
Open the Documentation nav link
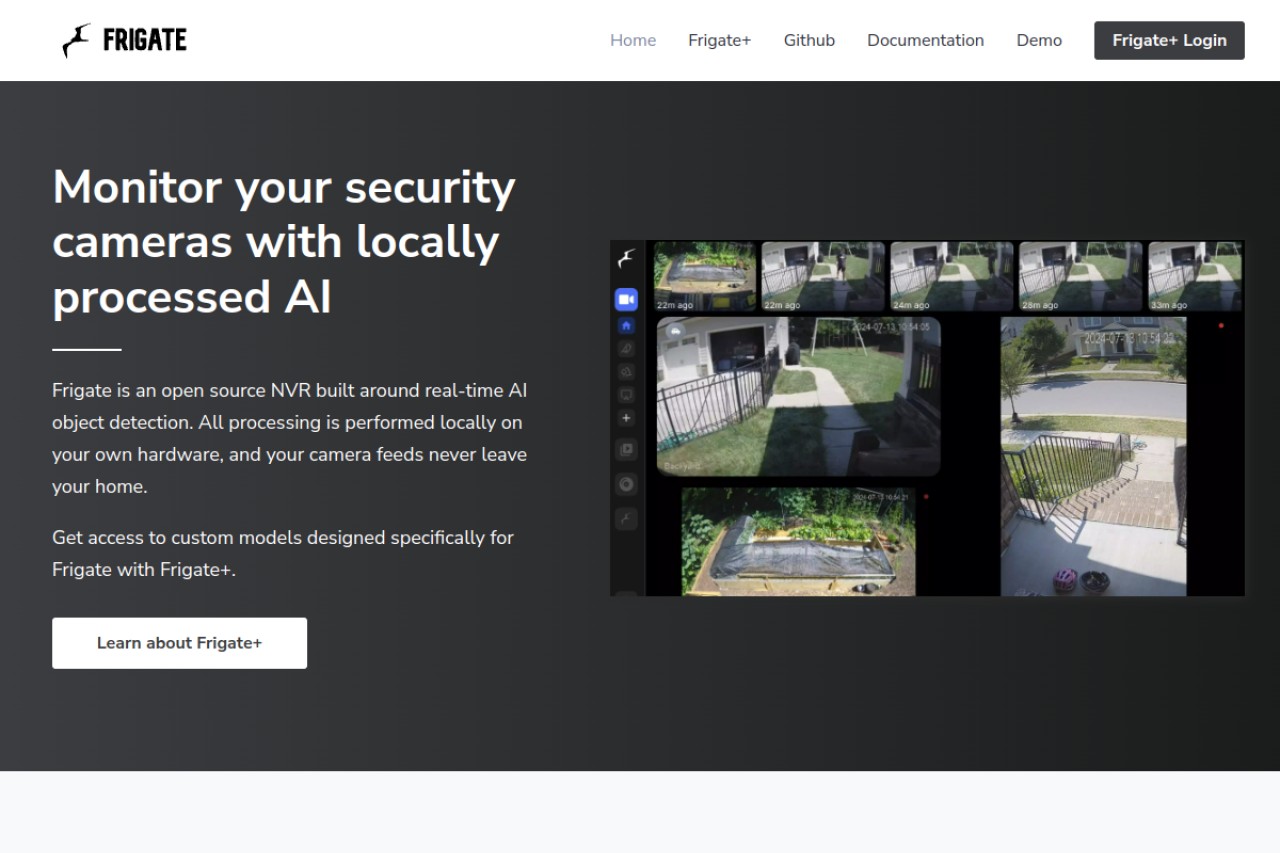(925, 40)
